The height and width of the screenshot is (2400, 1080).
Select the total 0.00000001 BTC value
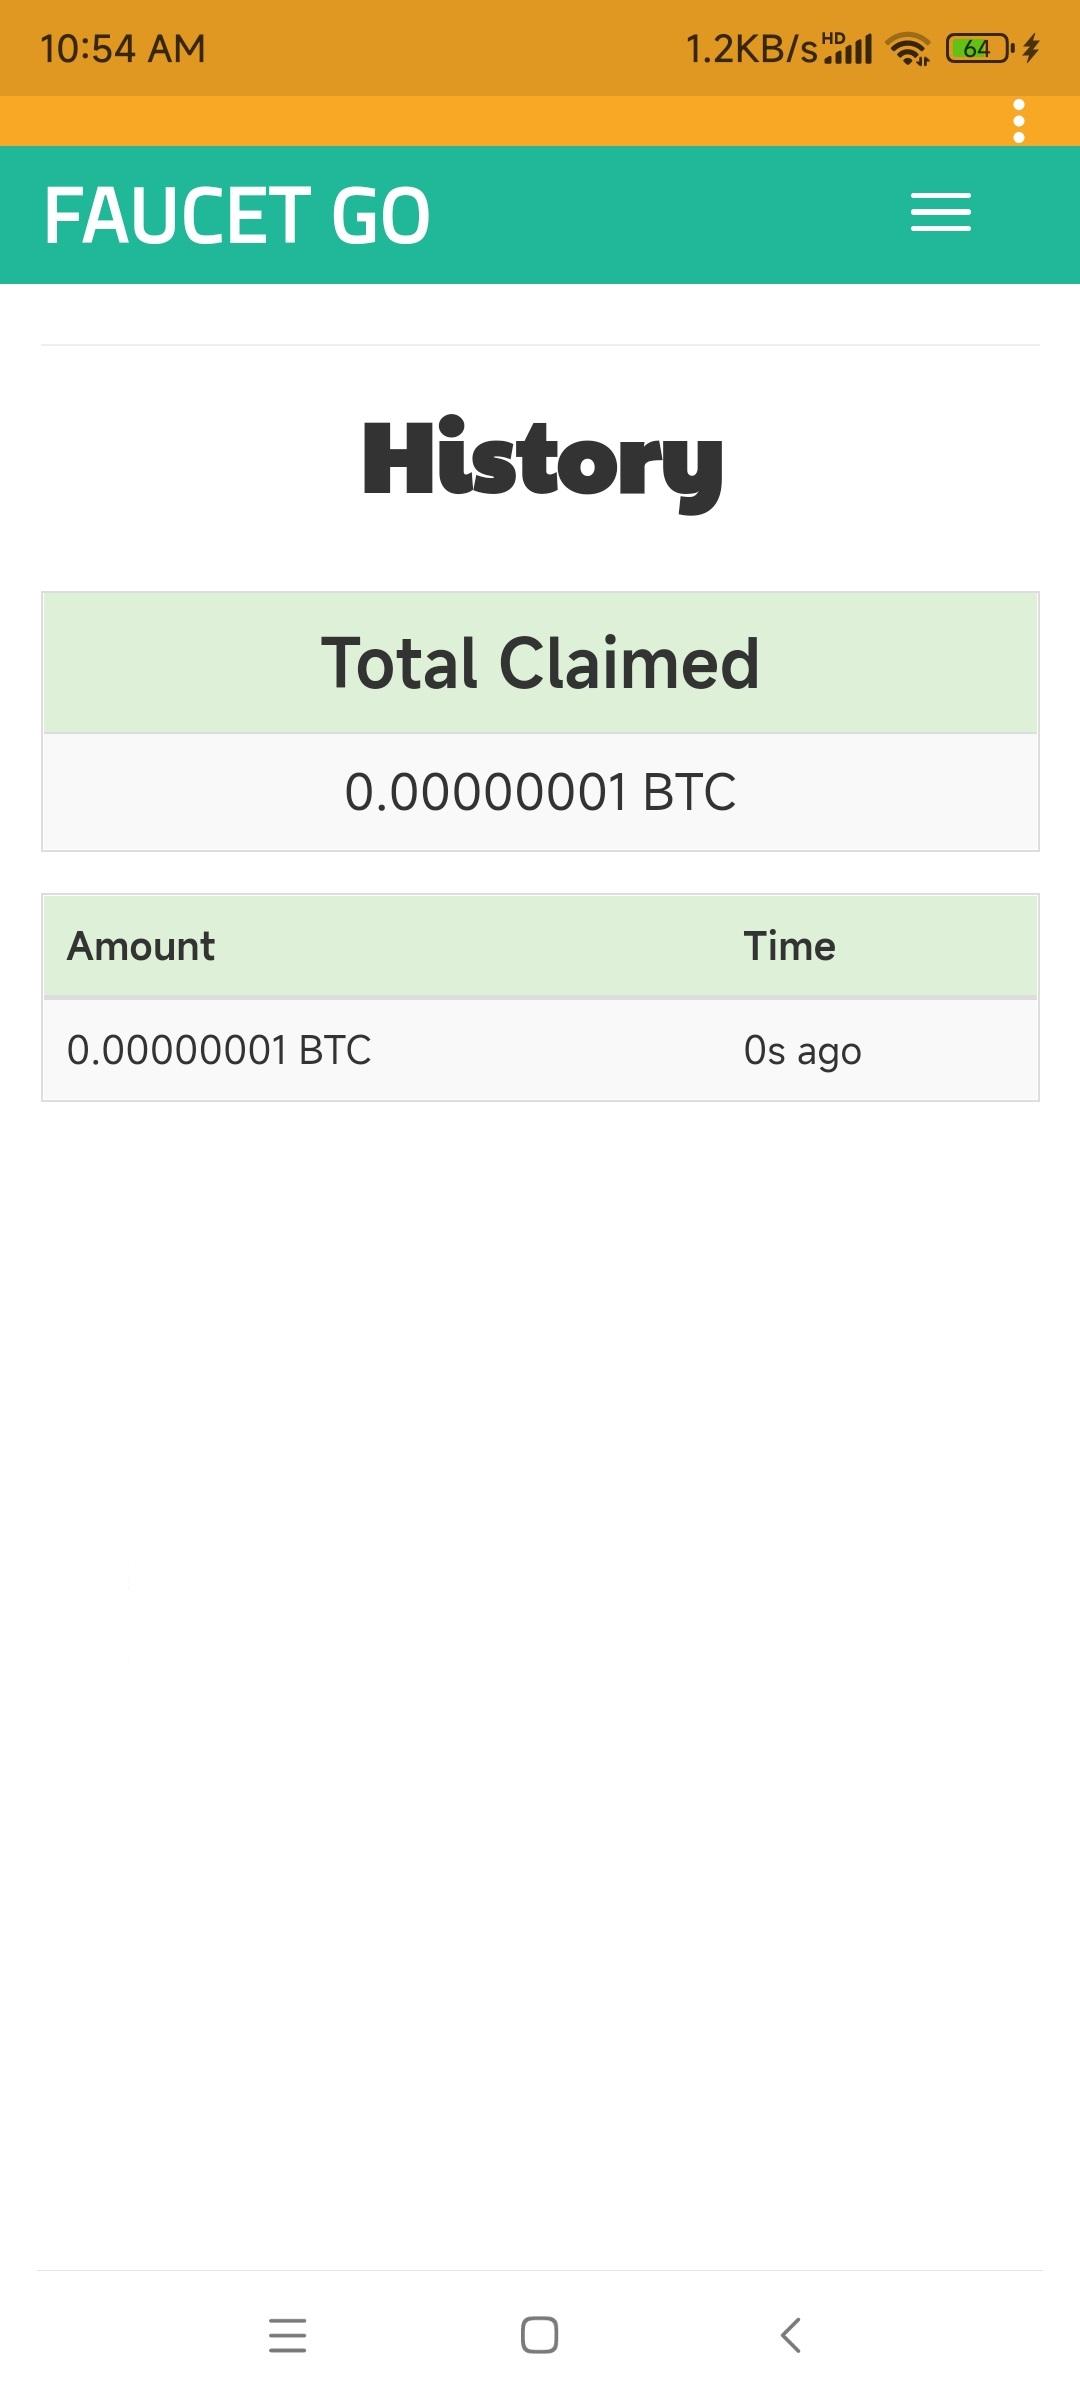click(x=540, y=792)
